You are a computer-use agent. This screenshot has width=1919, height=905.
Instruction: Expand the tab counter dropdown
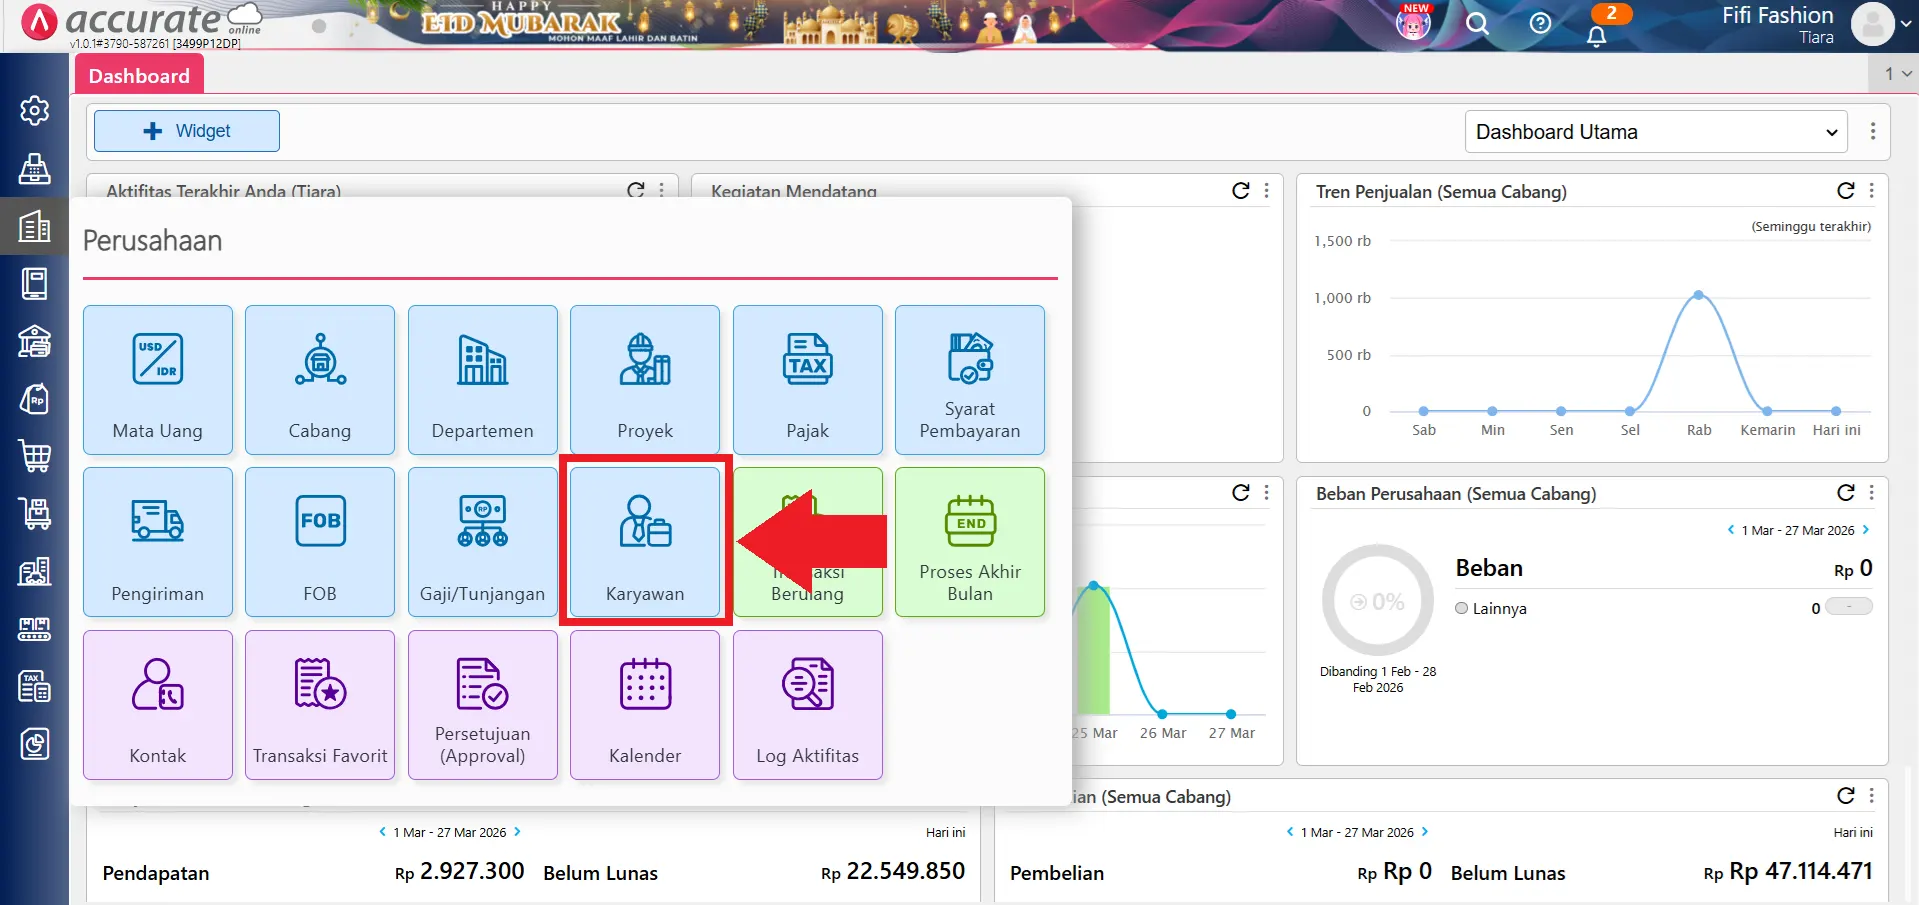click(x=1897, y=74)
